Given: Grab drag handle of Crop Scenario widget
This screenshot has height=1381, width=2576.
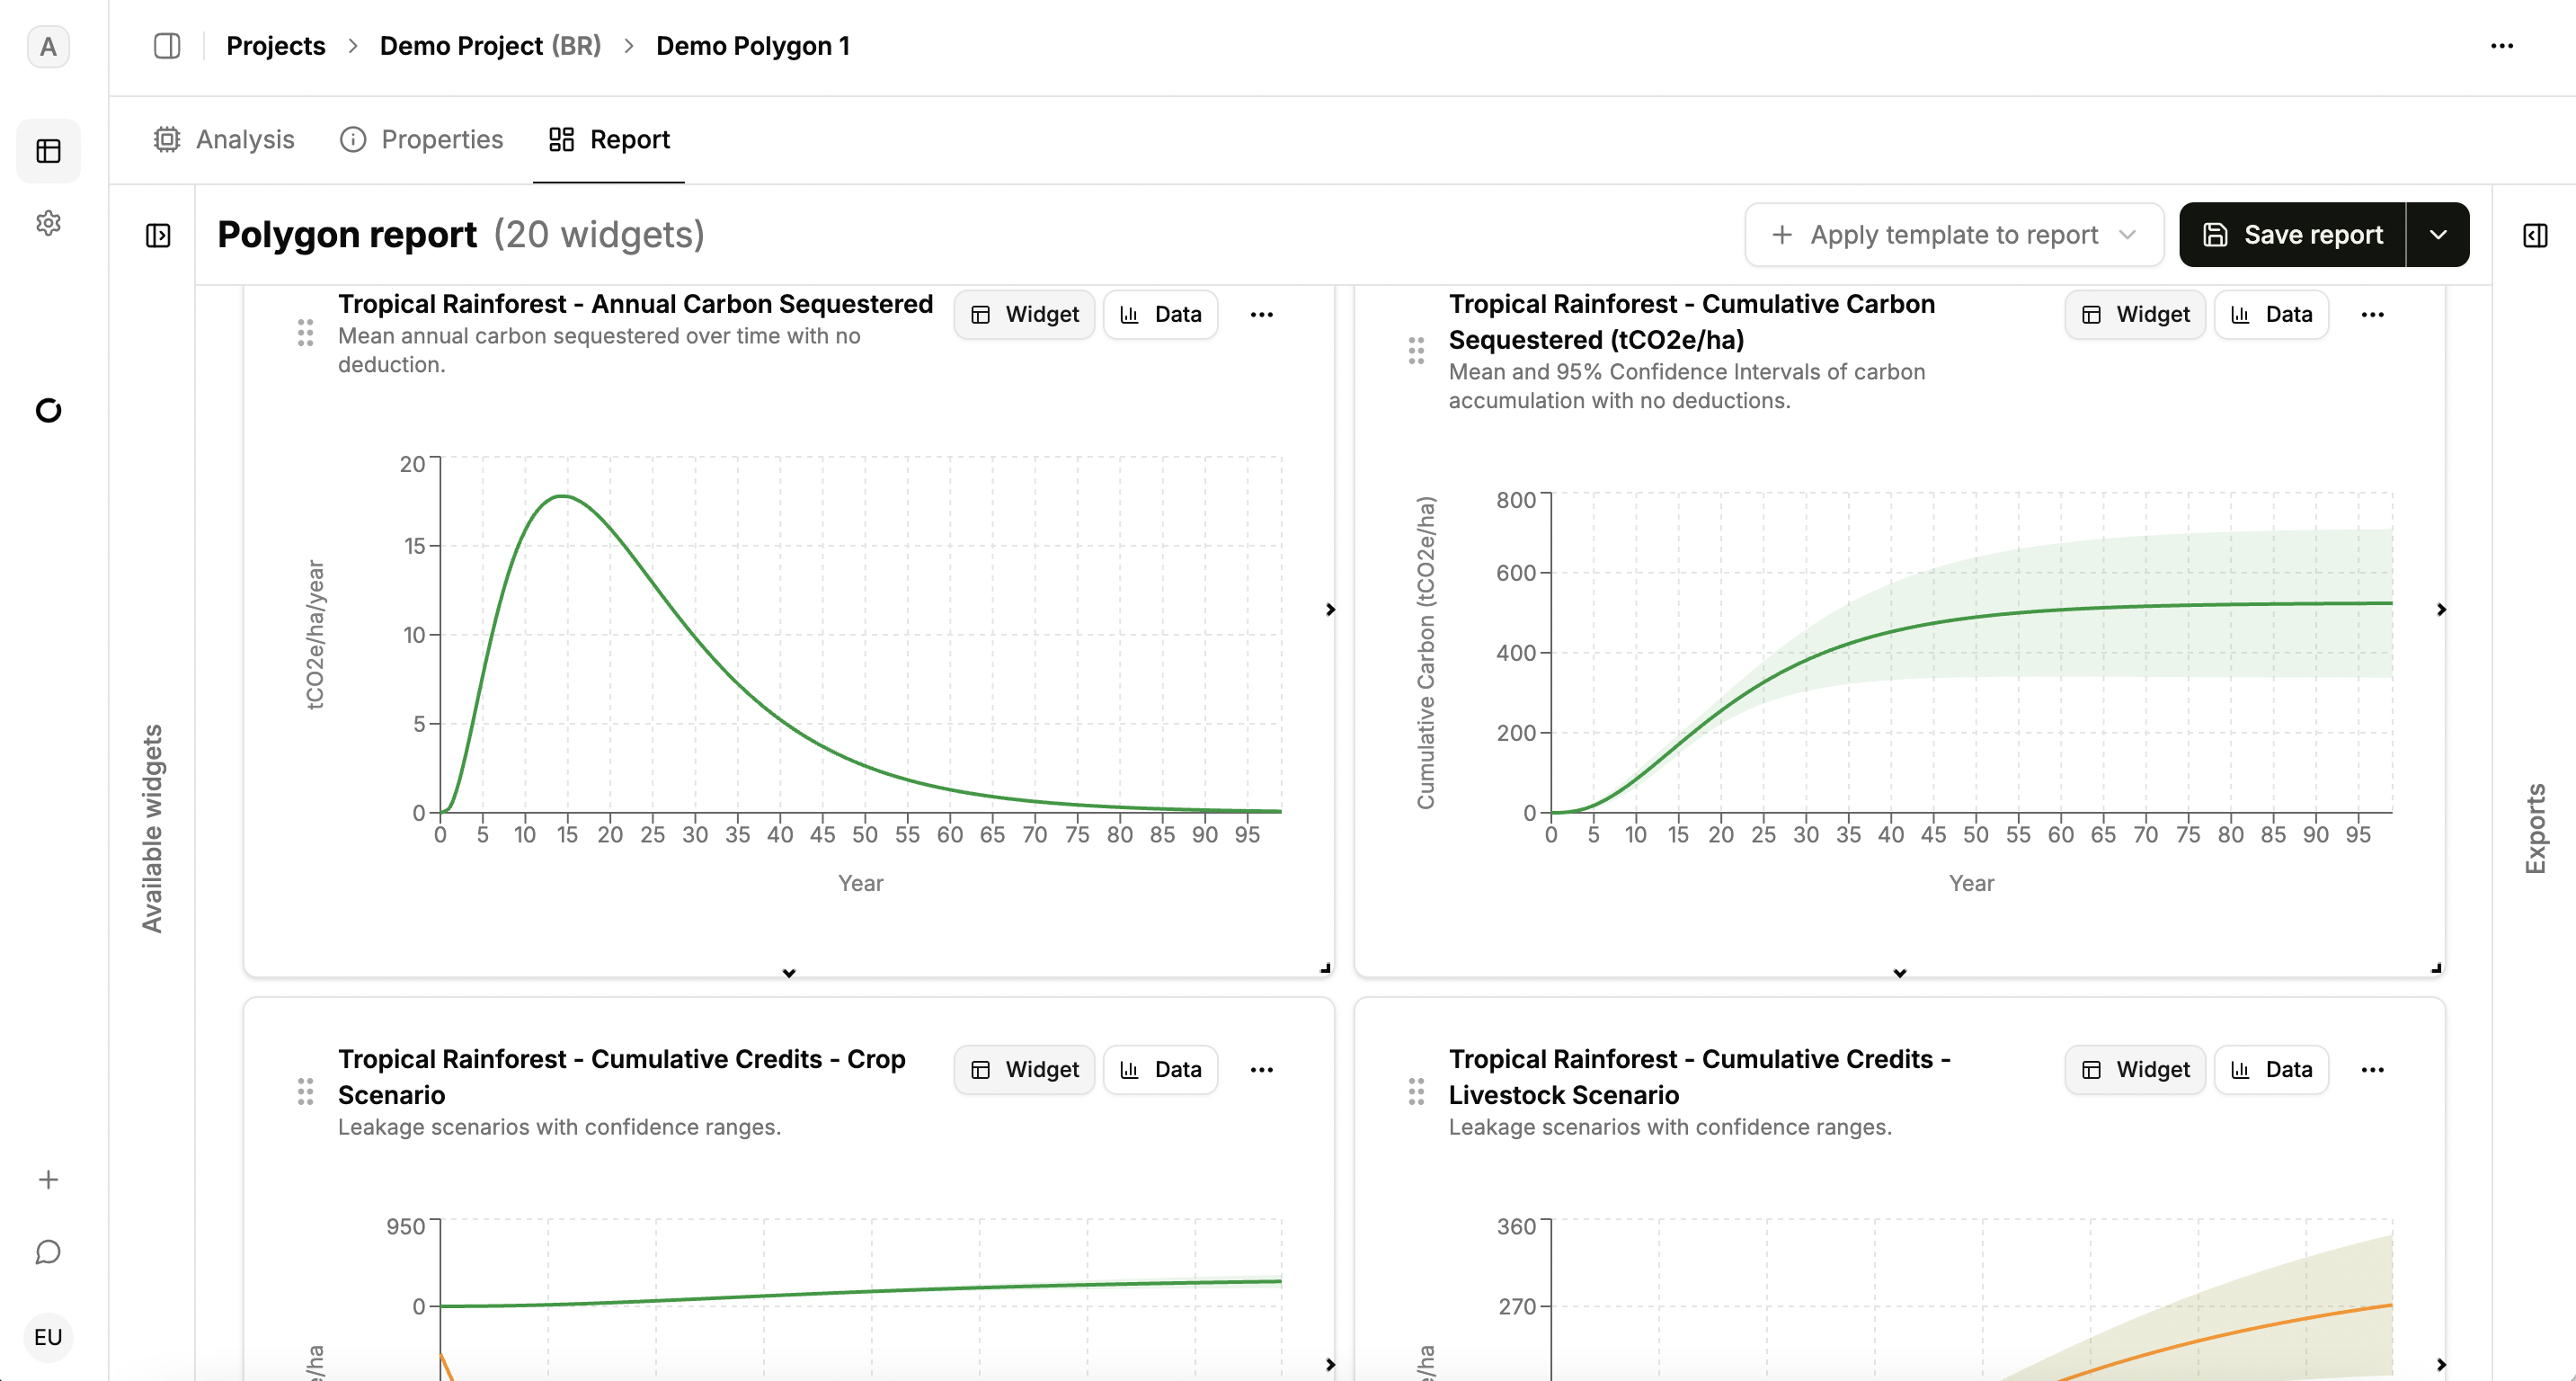Looking at the screenshot, I should click(x=305, y=1091).
